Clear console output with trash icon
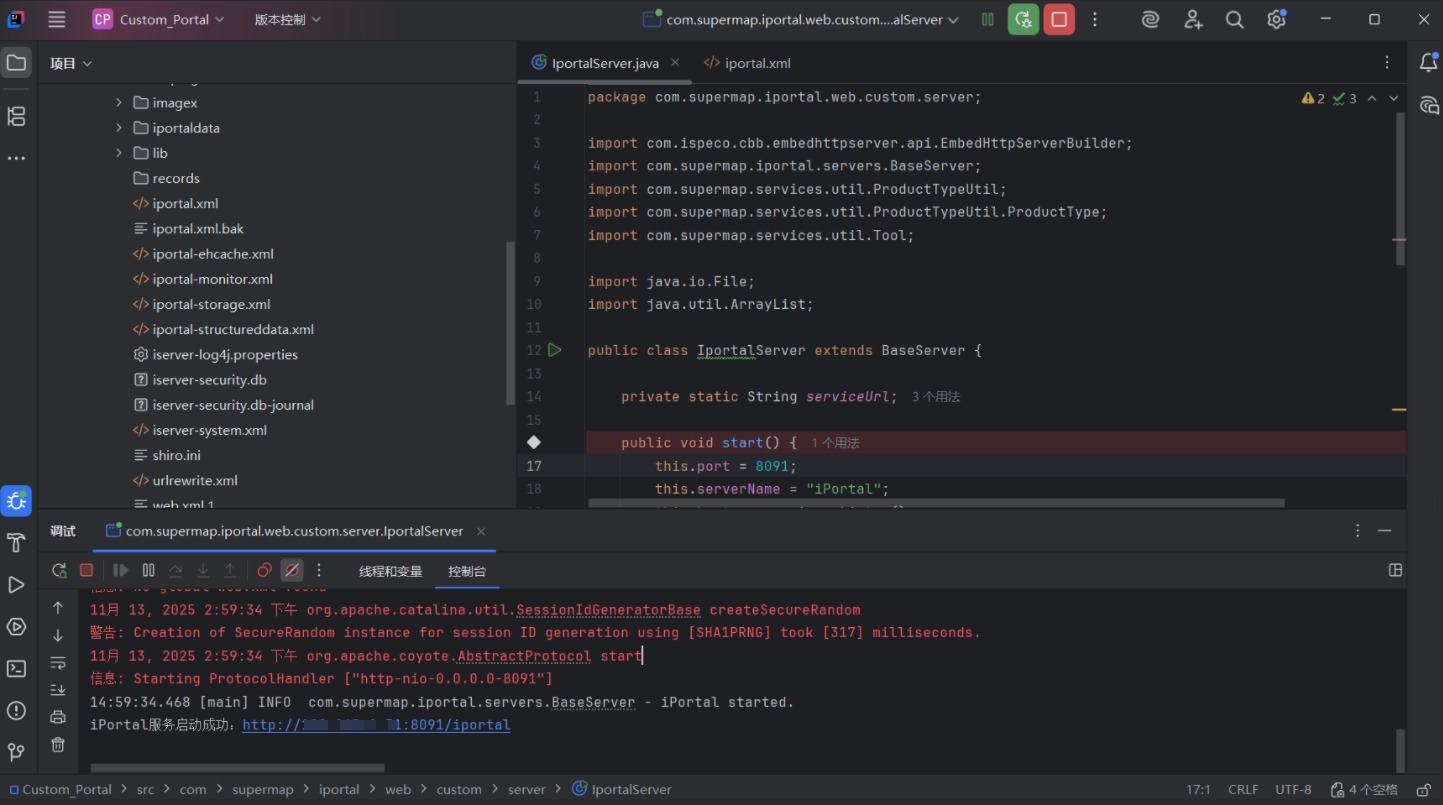Screen dimensions: 1443x805 pyautogui.click(x=58, y=745)
